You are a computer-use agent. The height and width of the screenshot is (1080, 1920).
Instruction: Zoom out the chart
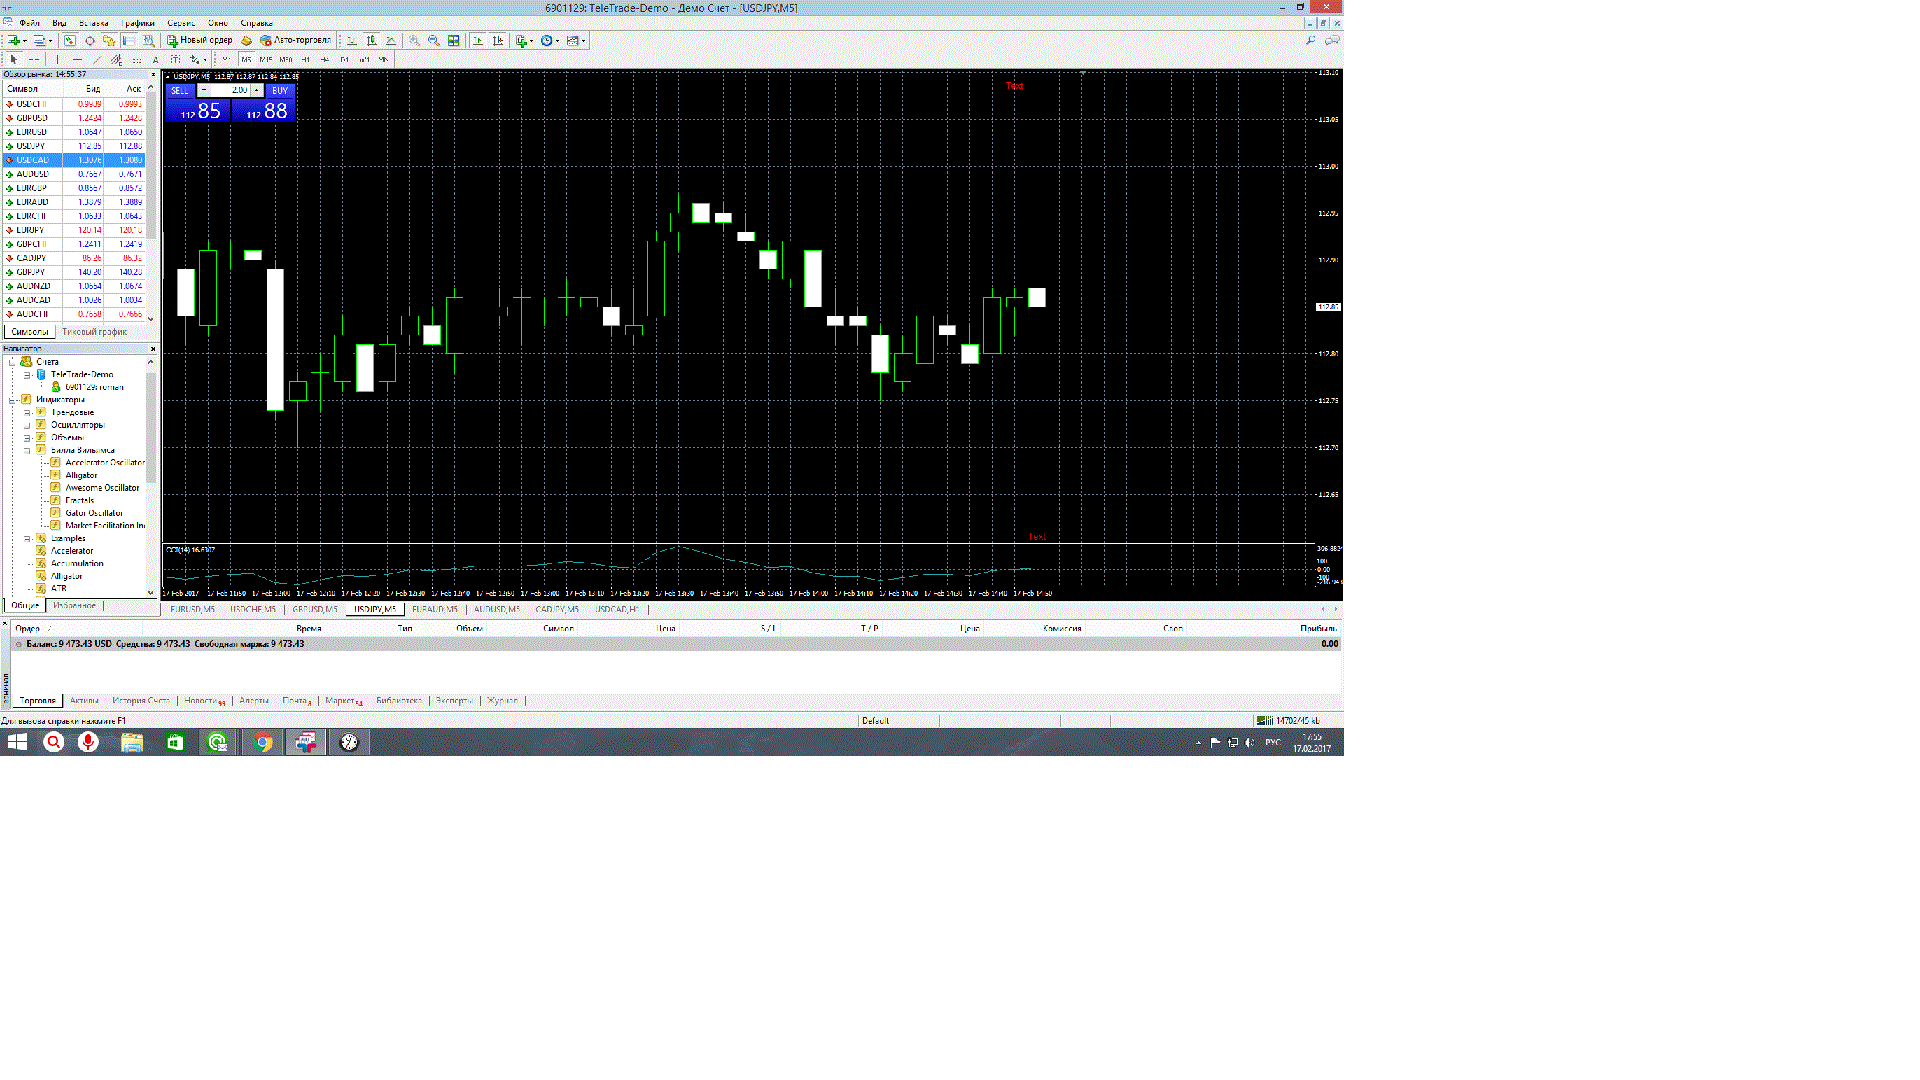tap(433, 41)
